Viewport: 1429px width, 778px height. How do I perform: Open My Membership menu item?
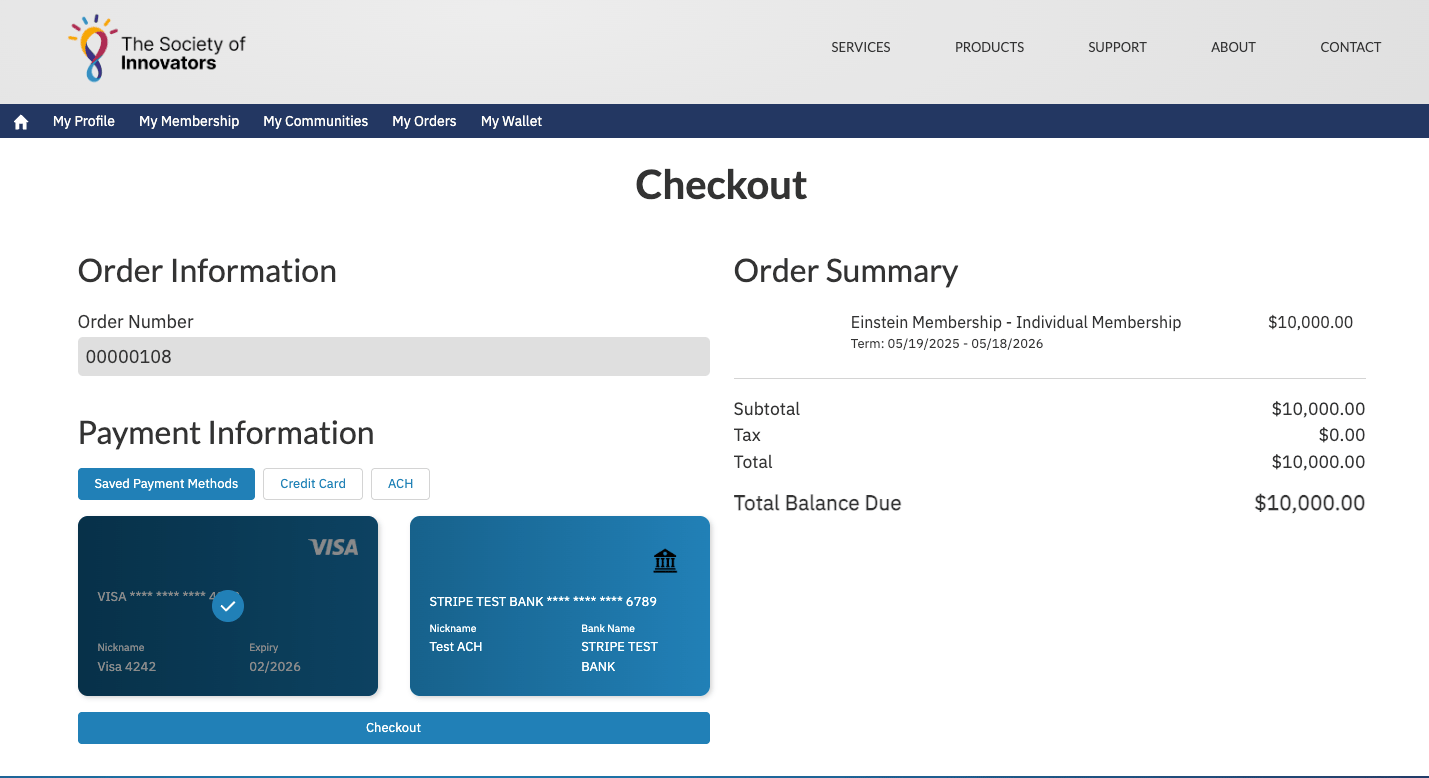[189, 121]
